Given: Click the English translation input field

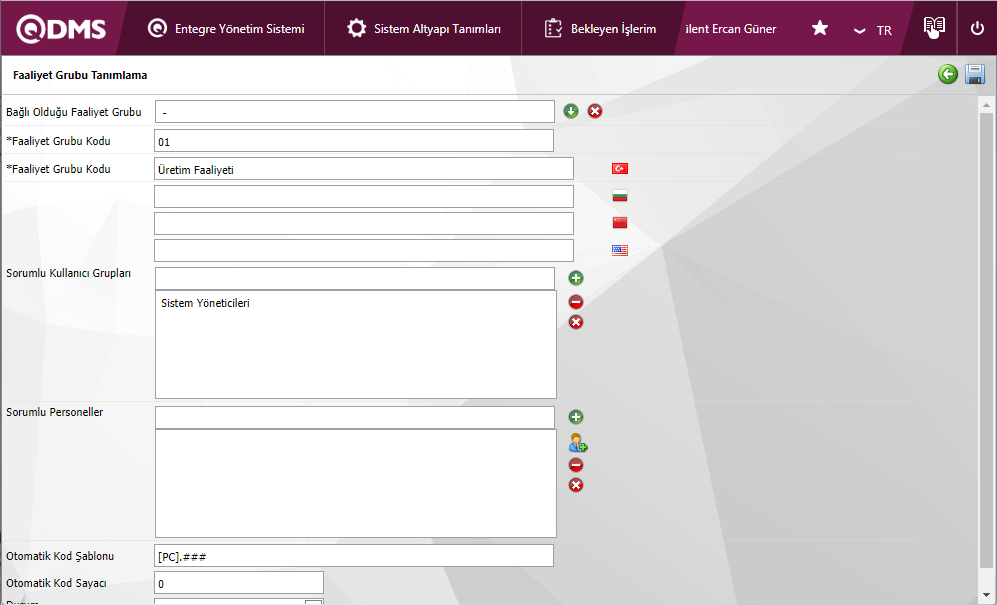Looking at the screenshot, I should point(364,250).
